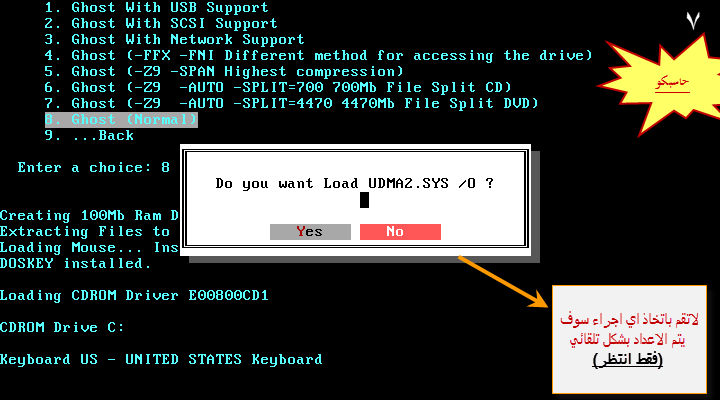The width and height of the screenshot is (720, 400).
Task: Click the blinking cursor block in dialog
Action: [364, 200]
